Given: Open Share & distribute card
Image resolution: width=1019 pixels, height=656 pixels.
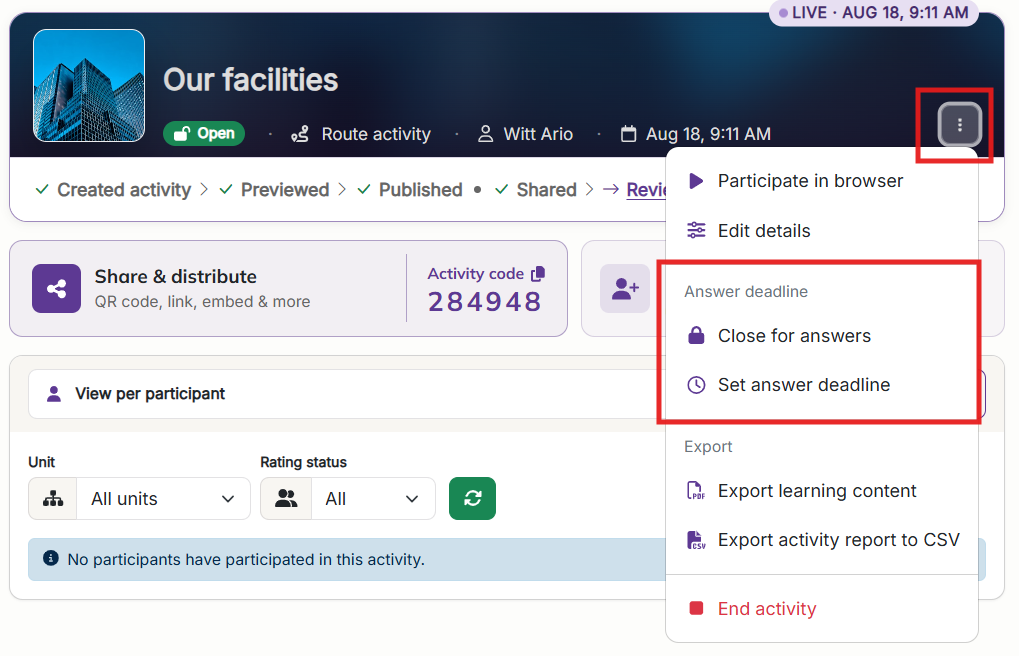Looking at the screenshot, I should click(x=289, y=289).
